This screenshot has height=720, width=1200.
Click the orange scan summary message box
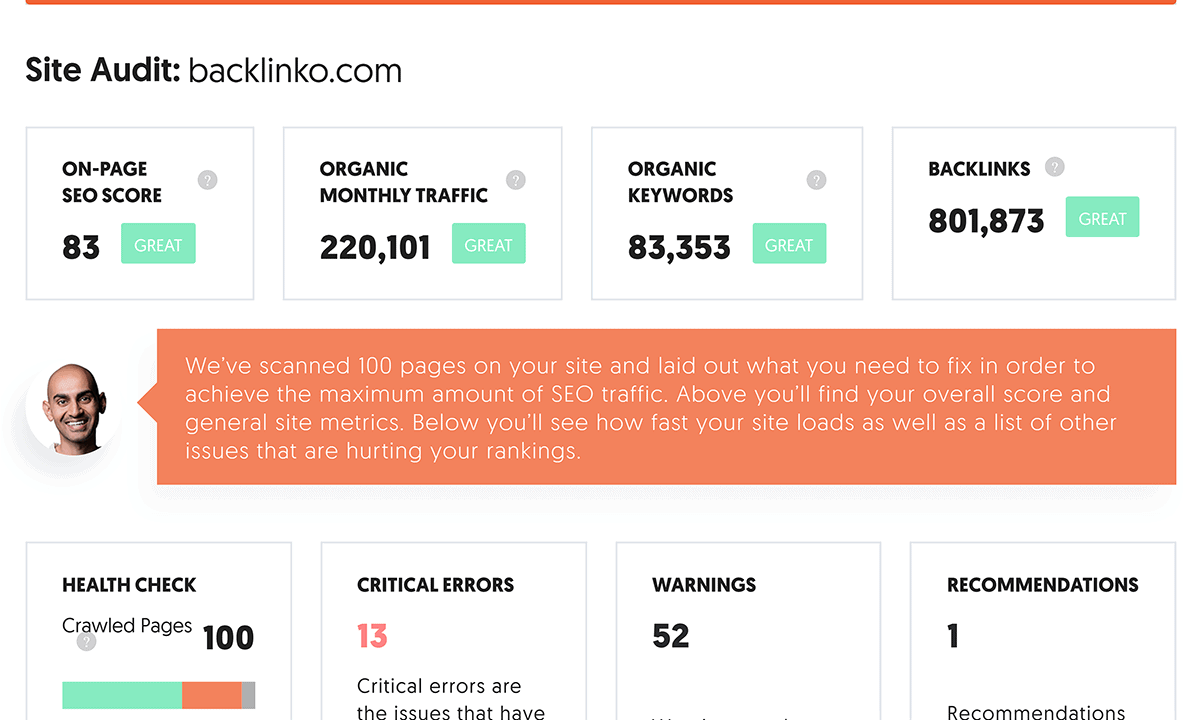click(x=665, y=407)
